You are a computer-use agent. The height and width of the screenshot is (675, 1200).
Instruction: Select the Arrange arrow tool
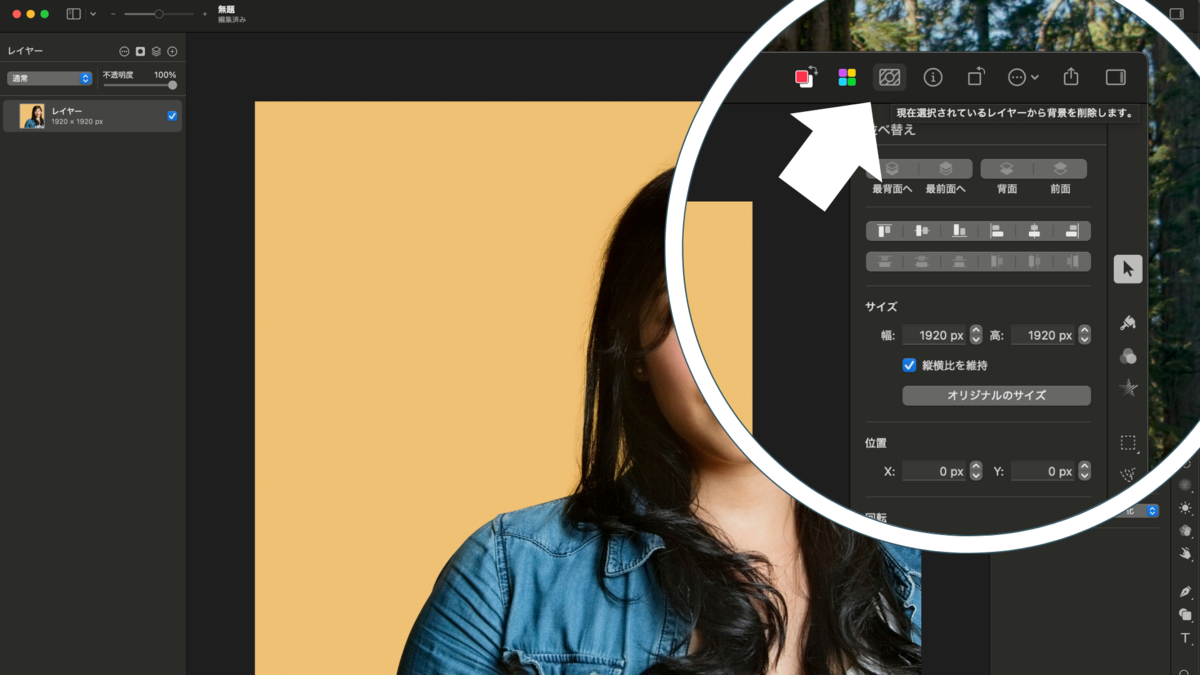[1128, 268]
